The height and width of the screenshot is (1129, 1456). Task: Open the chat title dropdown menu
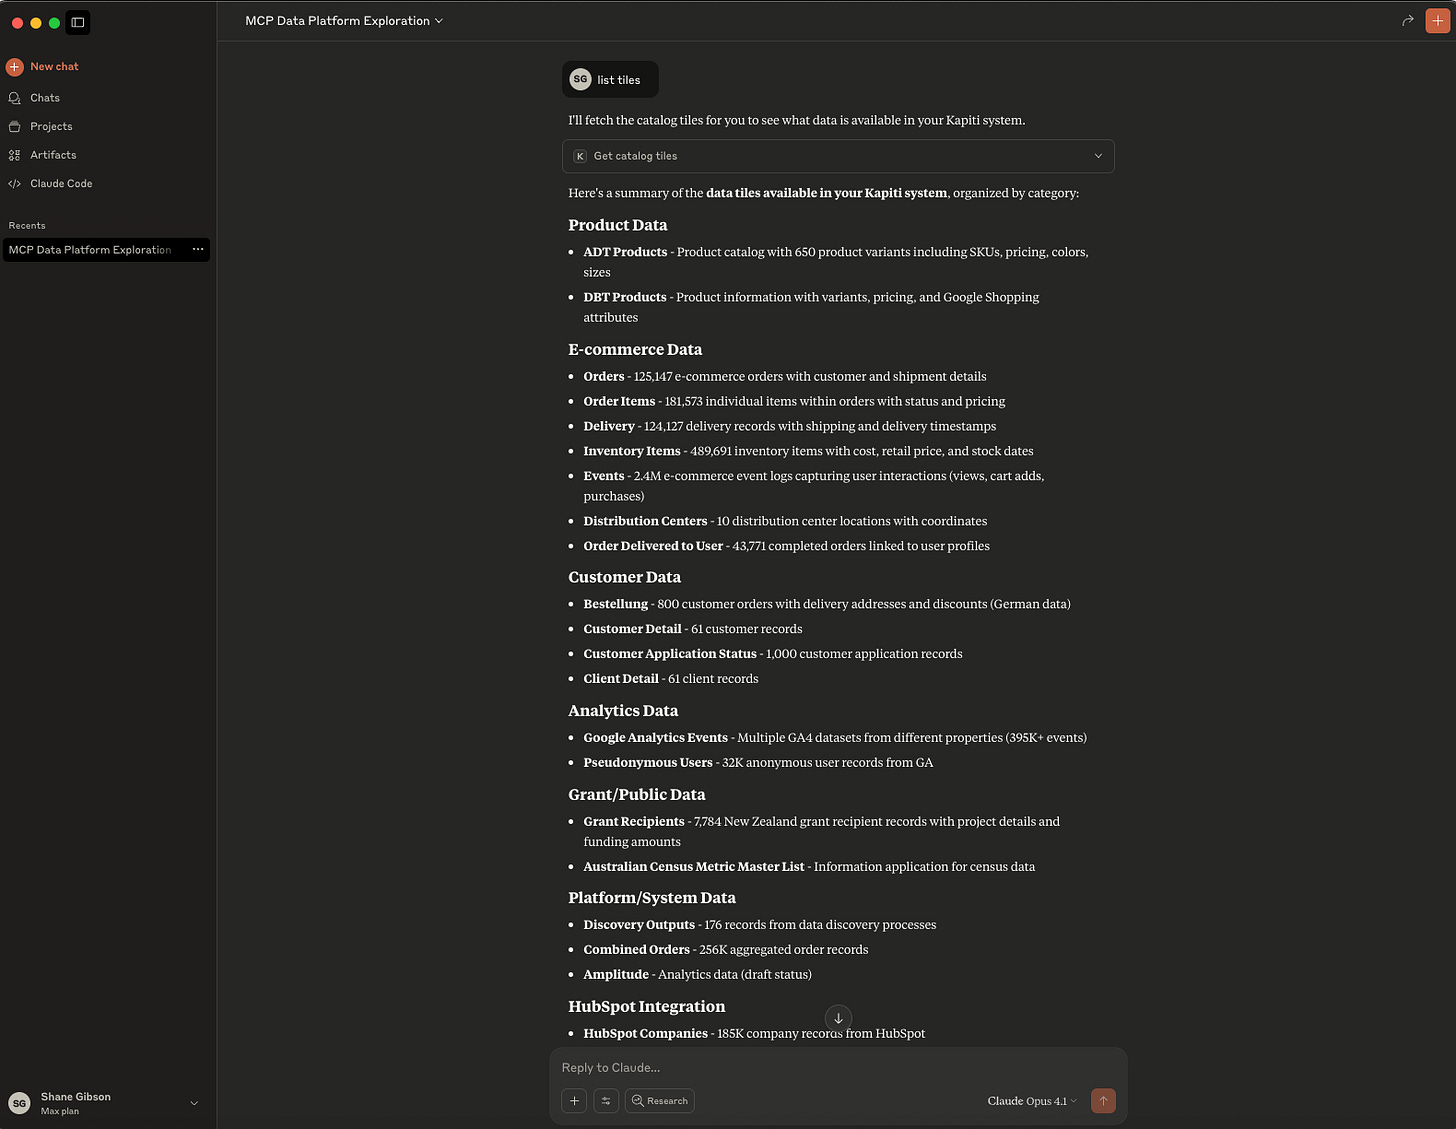344,21
